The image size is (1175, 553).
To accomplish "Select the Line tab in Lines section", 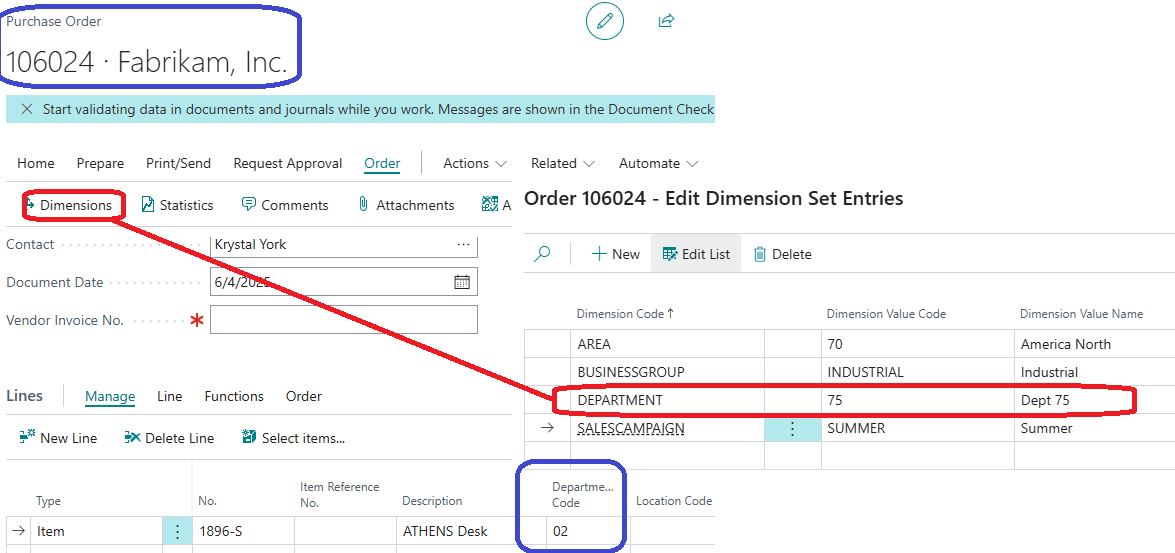I will click(169, 396).
